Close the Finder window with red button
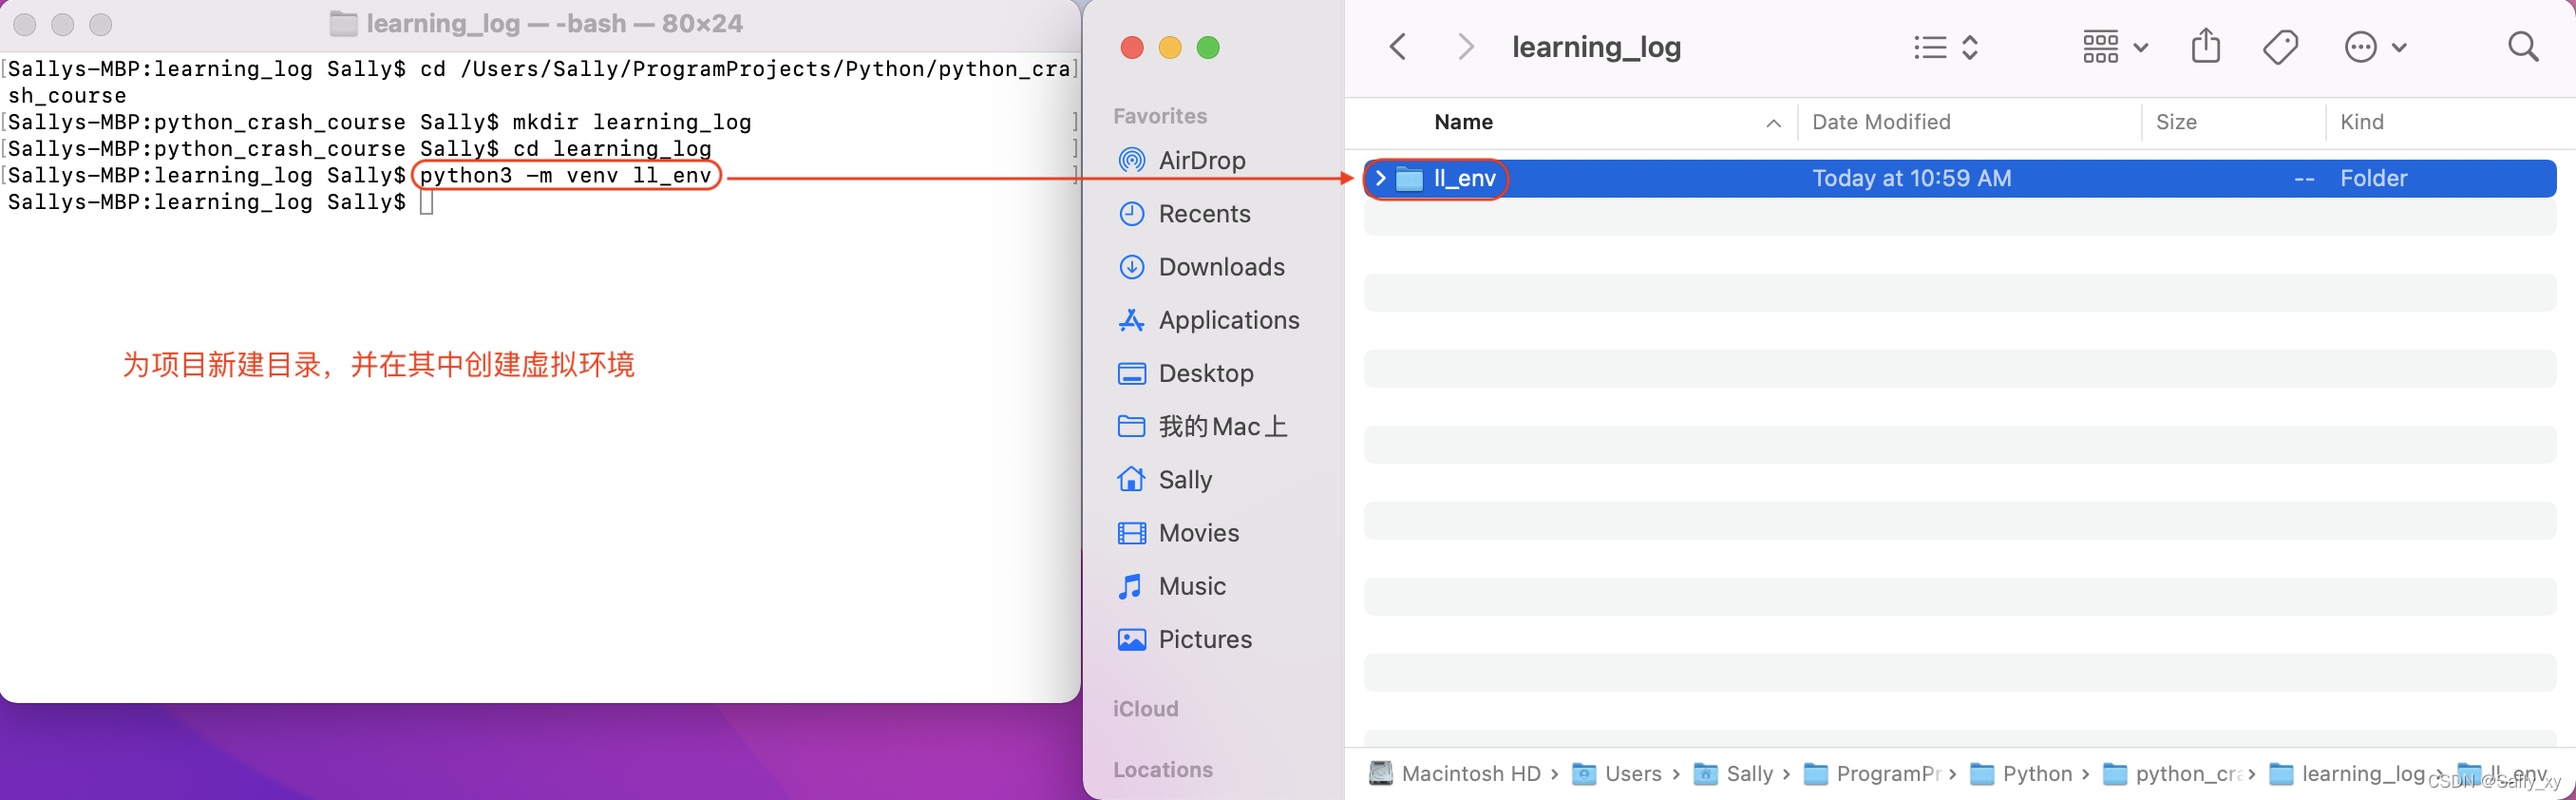This screenshot has width=2576, height=800. coord(1131,47)
